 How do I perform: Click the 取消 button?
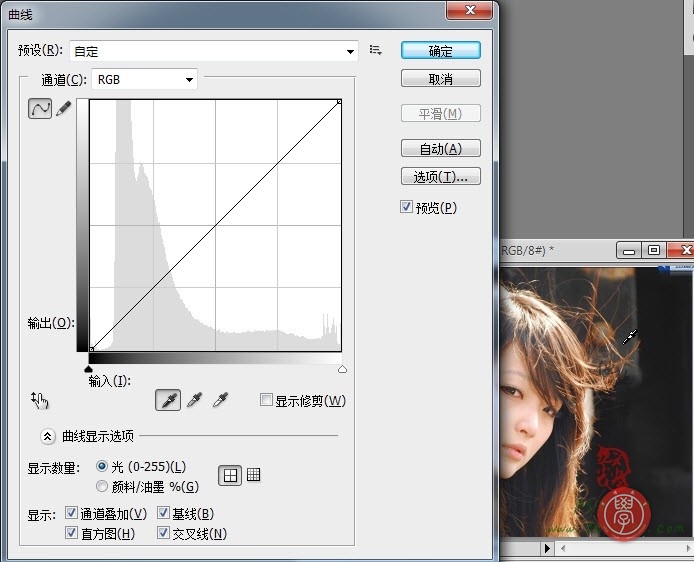pos(440,79)
